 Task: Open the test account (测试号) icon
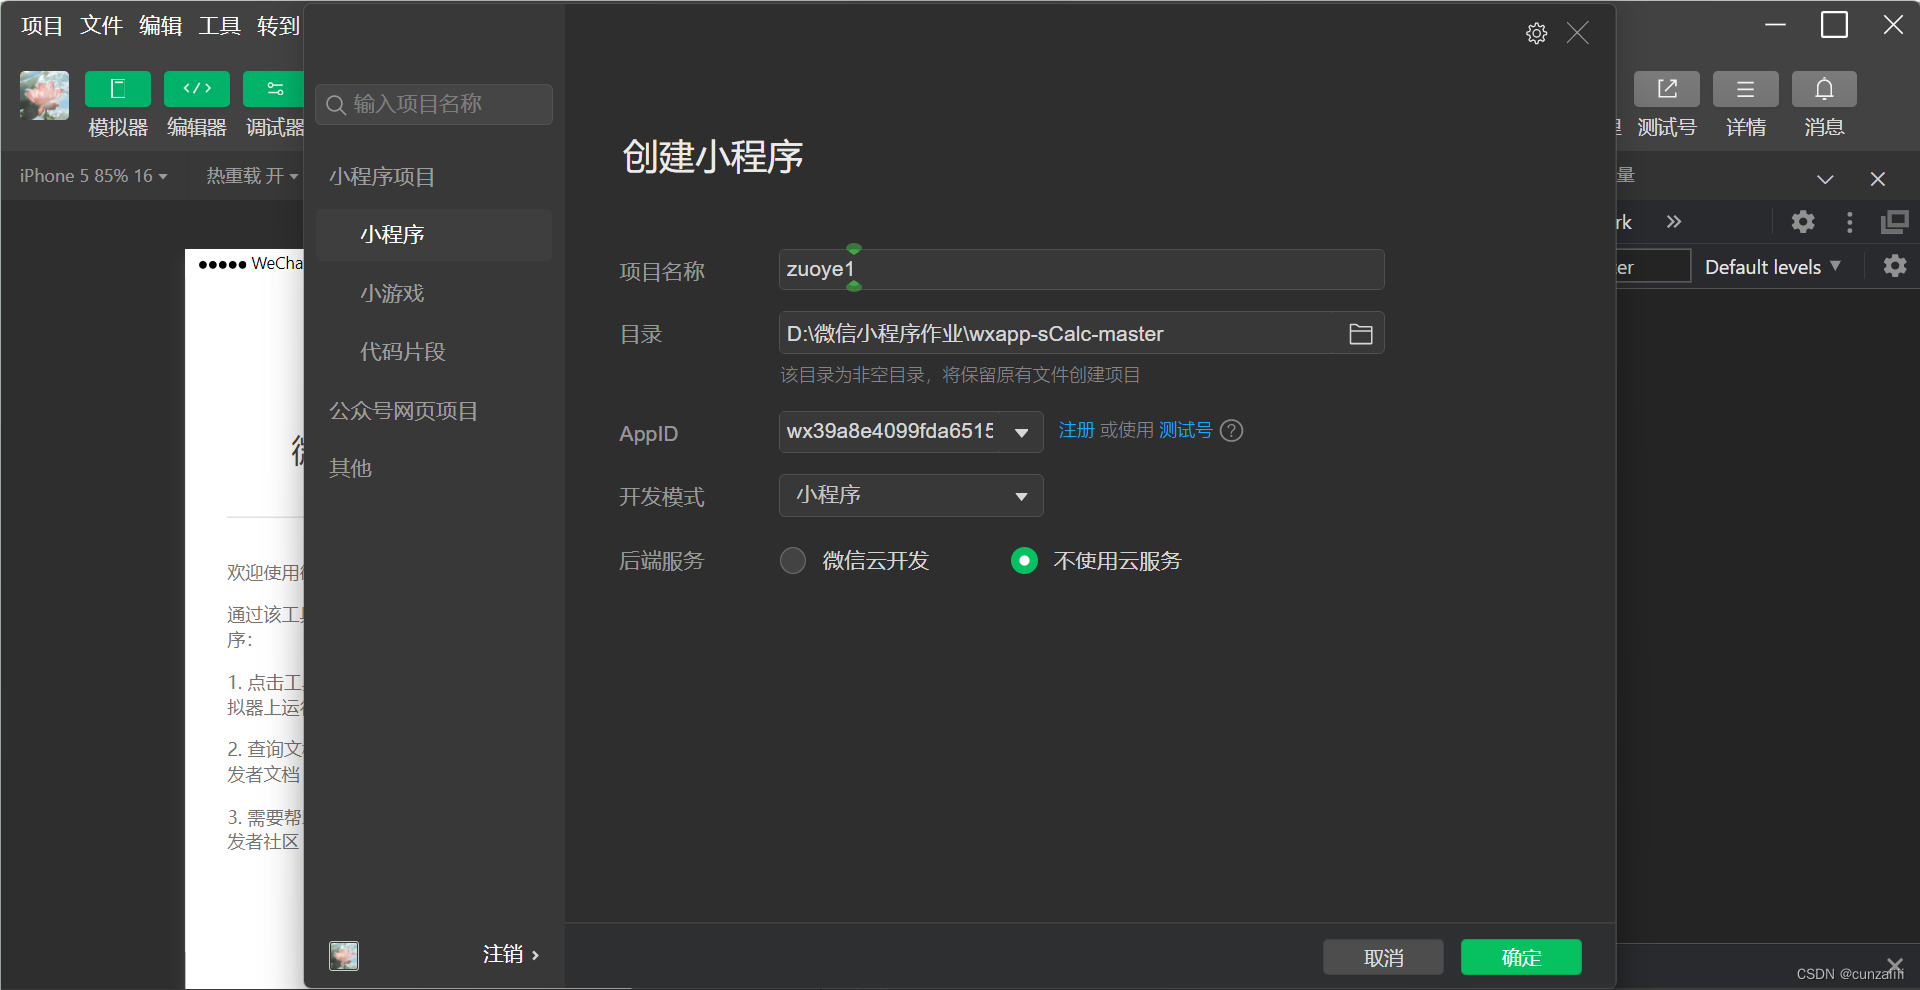(1667, 89)
